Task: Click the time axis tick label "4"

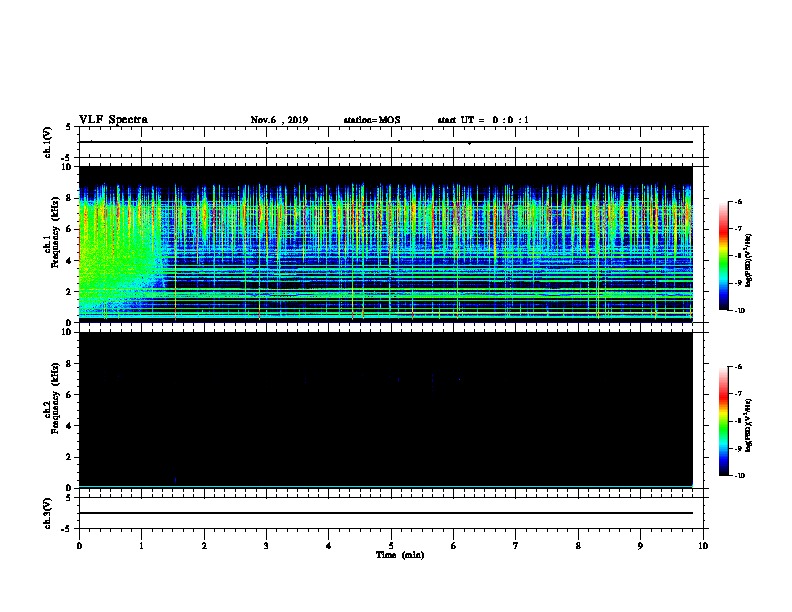Action: point(329,546)
